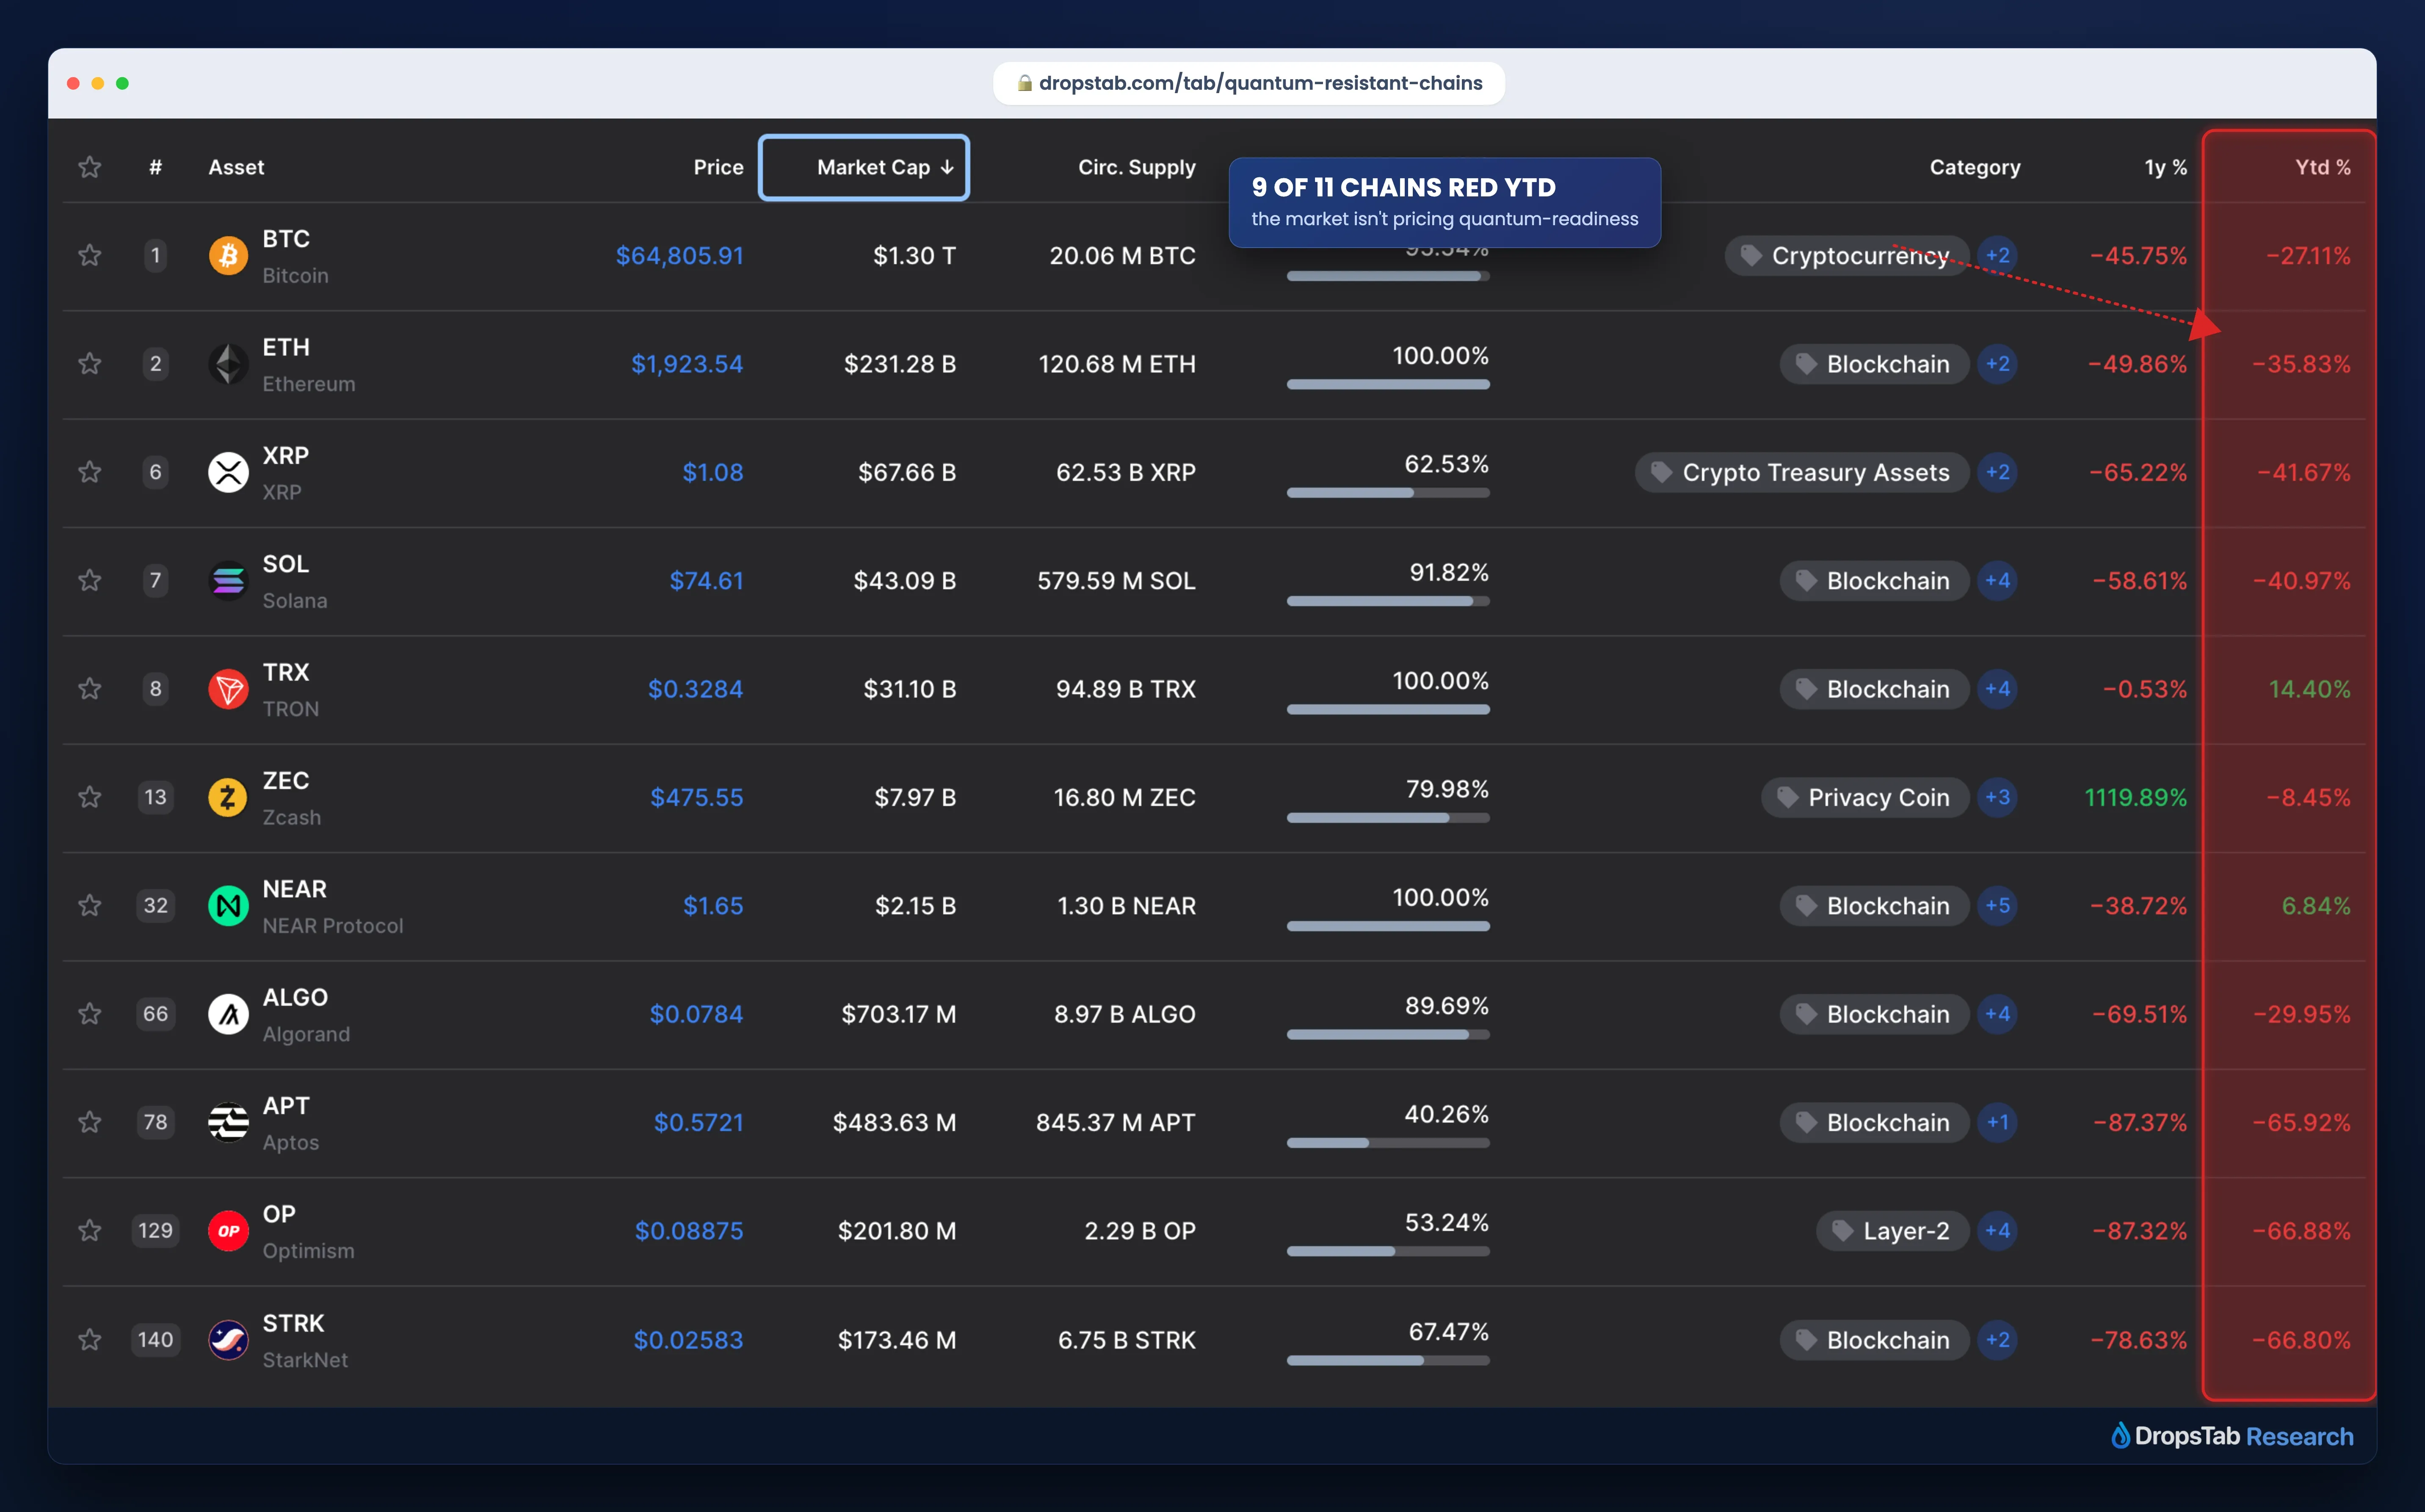This screenshot has height=1512, width=2425.
Task: Sort by Category column header
Action: [x=1974, y=167]
